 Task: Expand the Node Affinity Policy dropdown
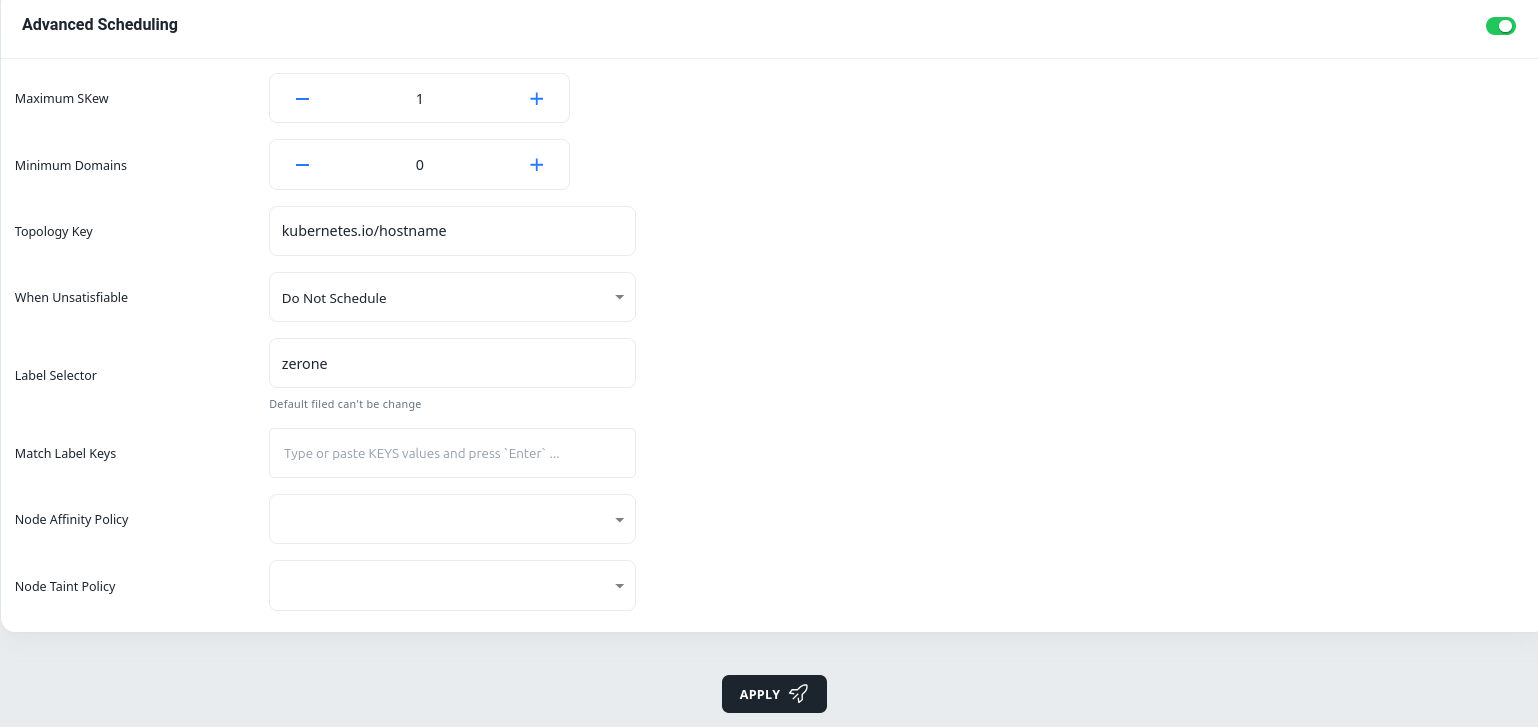click(x=452, y=519)
